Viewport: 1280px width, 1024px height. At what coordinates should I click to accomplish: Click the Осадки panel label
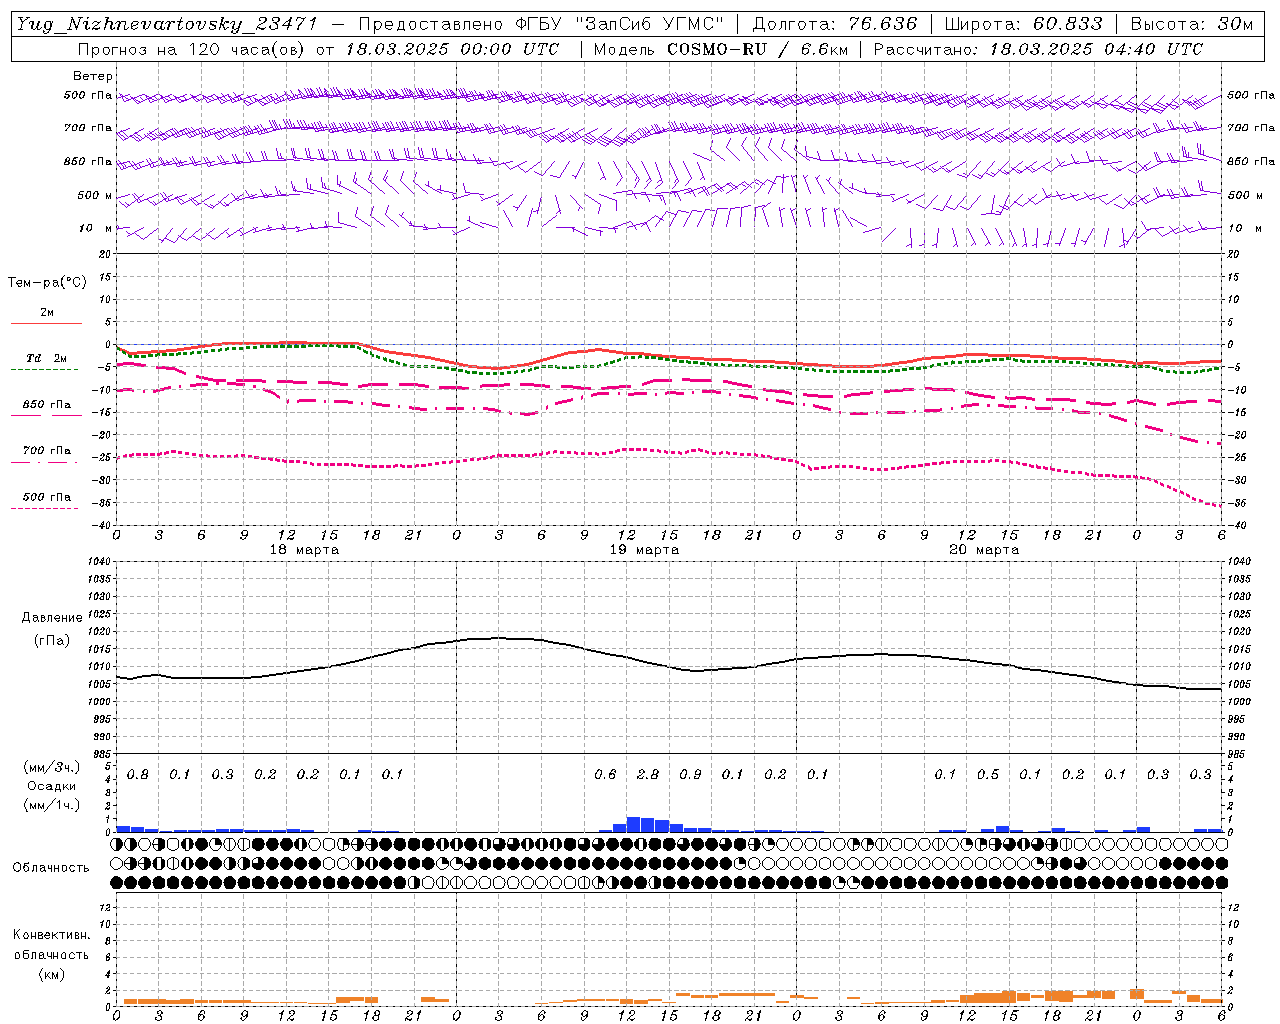click(x=52, y=786)
